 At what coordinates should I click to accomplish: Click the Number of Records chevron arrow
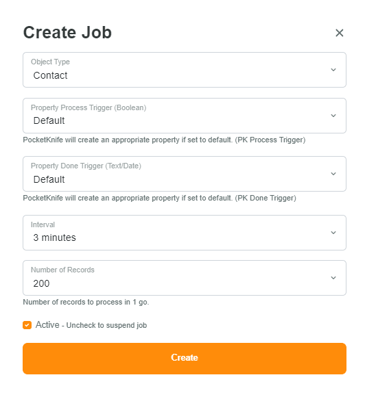click(333, 278)
